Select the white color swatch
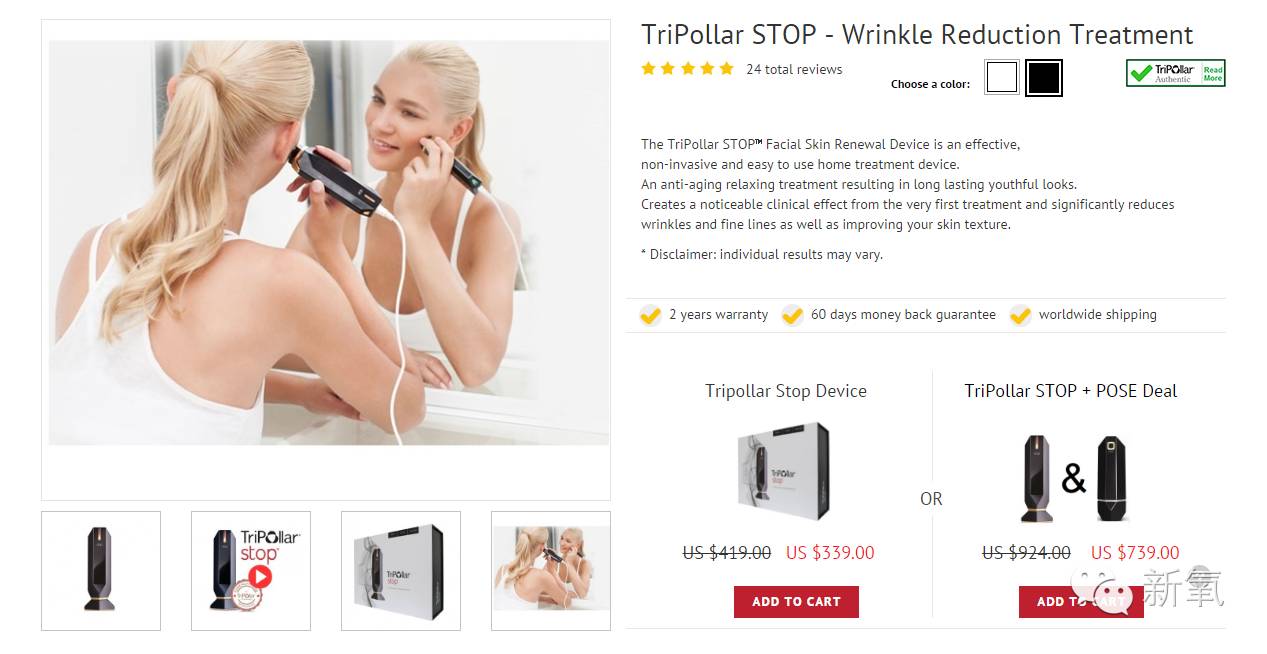This screenshot has height=654, width=1267. point(1001,77)
